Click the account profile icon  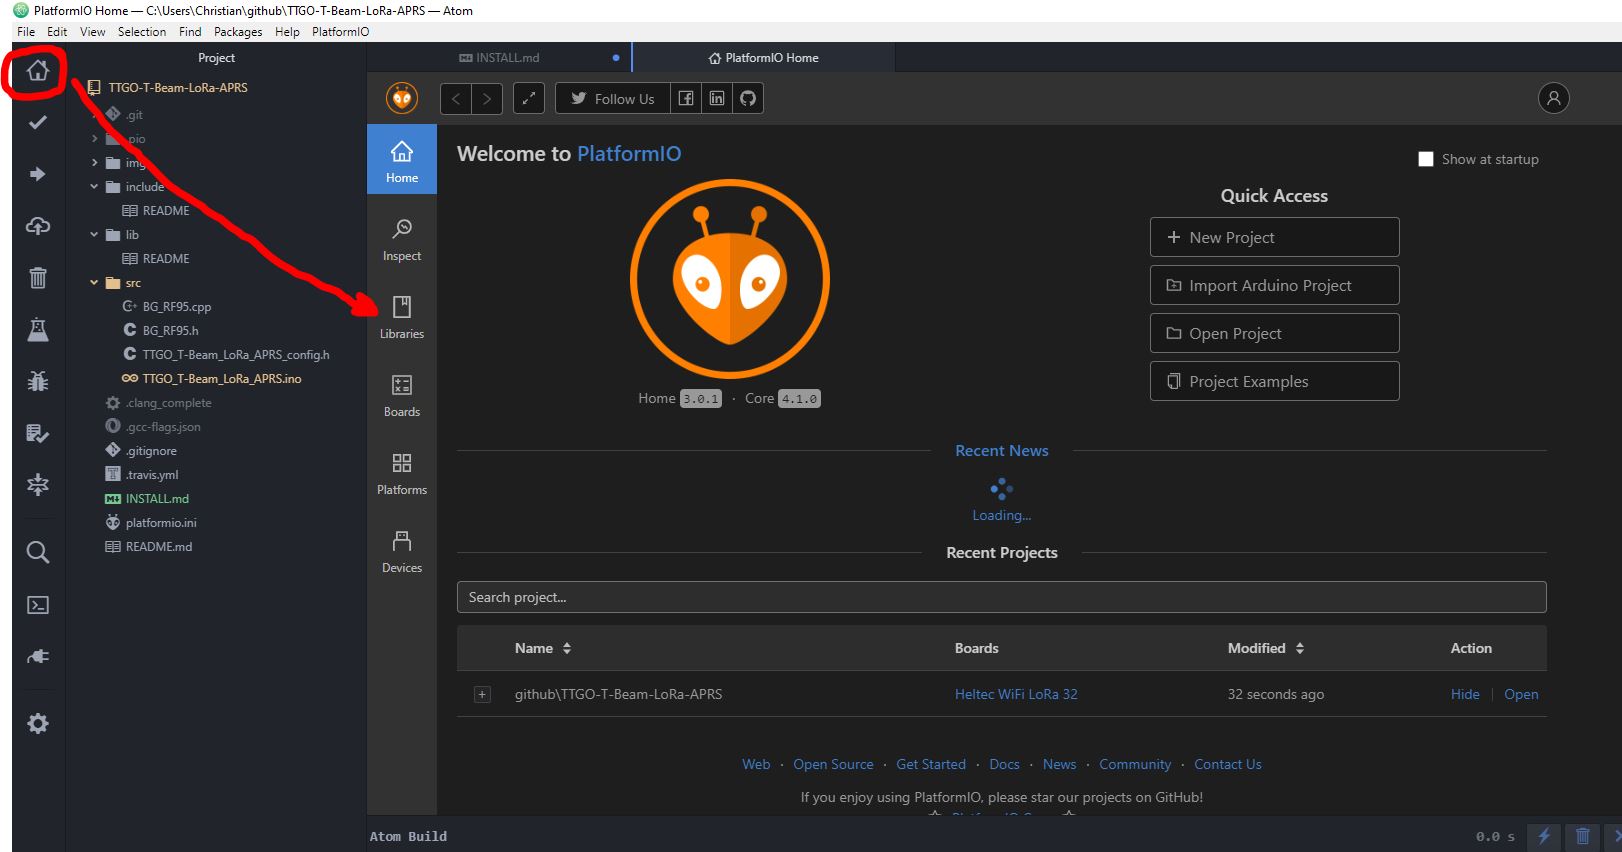[x=1553, y=98]
